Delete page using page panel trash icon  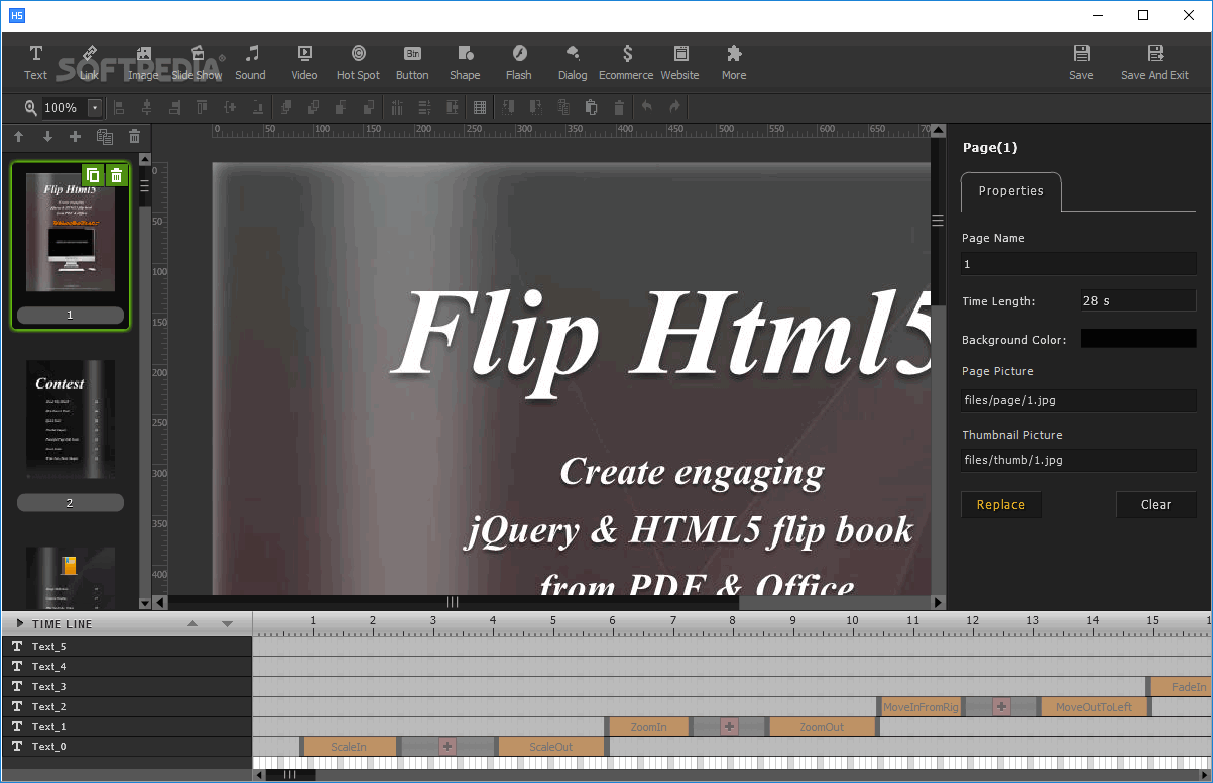[134, 137]
